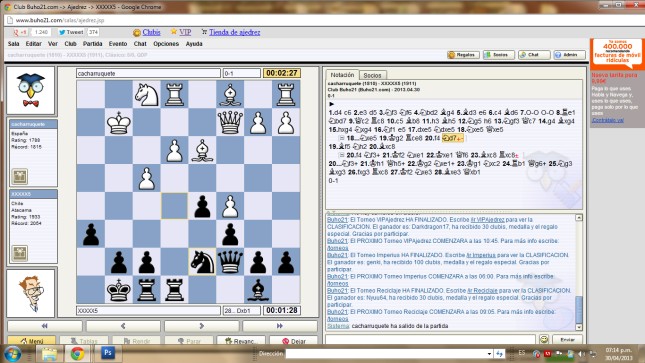The width and height of the screenshot is (645, 363).
Task: Click the board icon in cacharruquete's profile panel
Action: [x=19, y=176]
